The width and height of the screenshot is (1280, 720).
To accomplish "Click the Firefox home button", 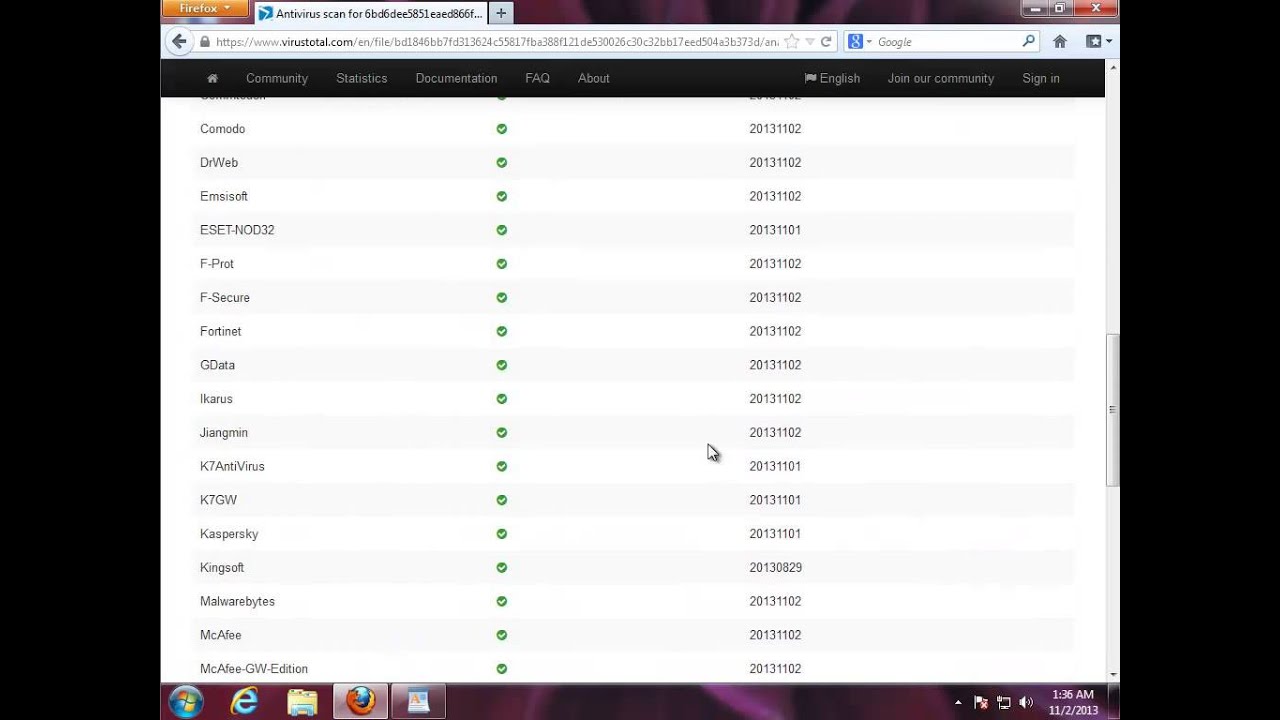I will pyautogui.click(x=1060, y=42).
